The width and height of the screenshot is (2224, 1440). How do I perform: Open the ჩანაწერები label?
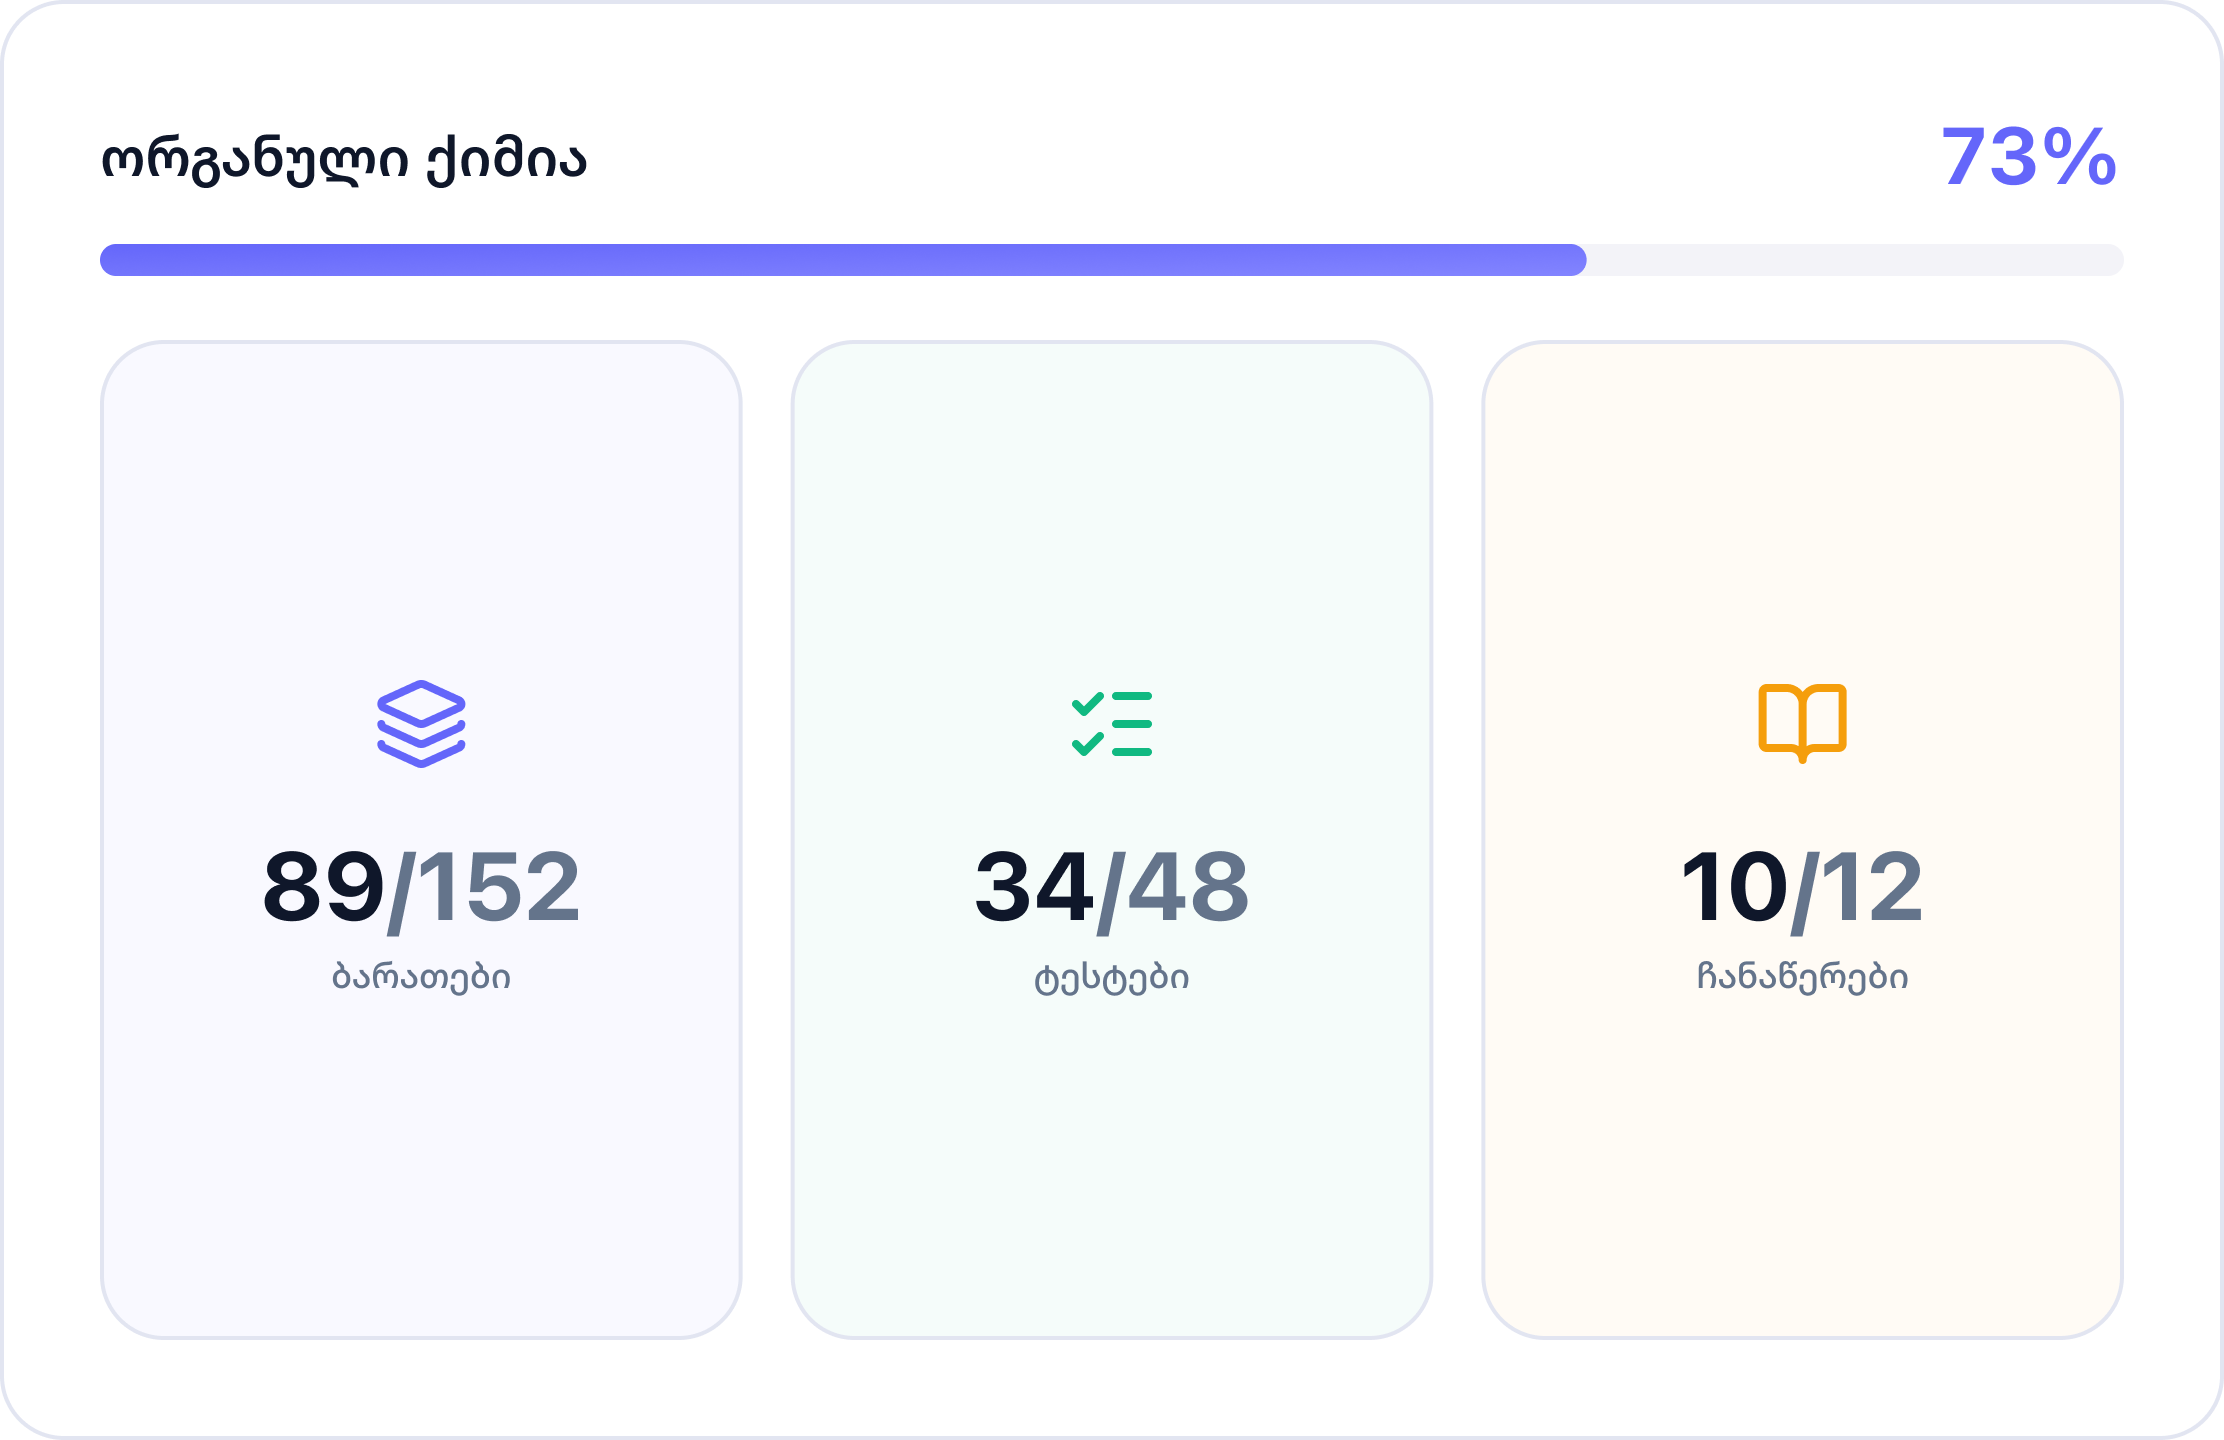pyautogui.click(x=1802, y=977)
